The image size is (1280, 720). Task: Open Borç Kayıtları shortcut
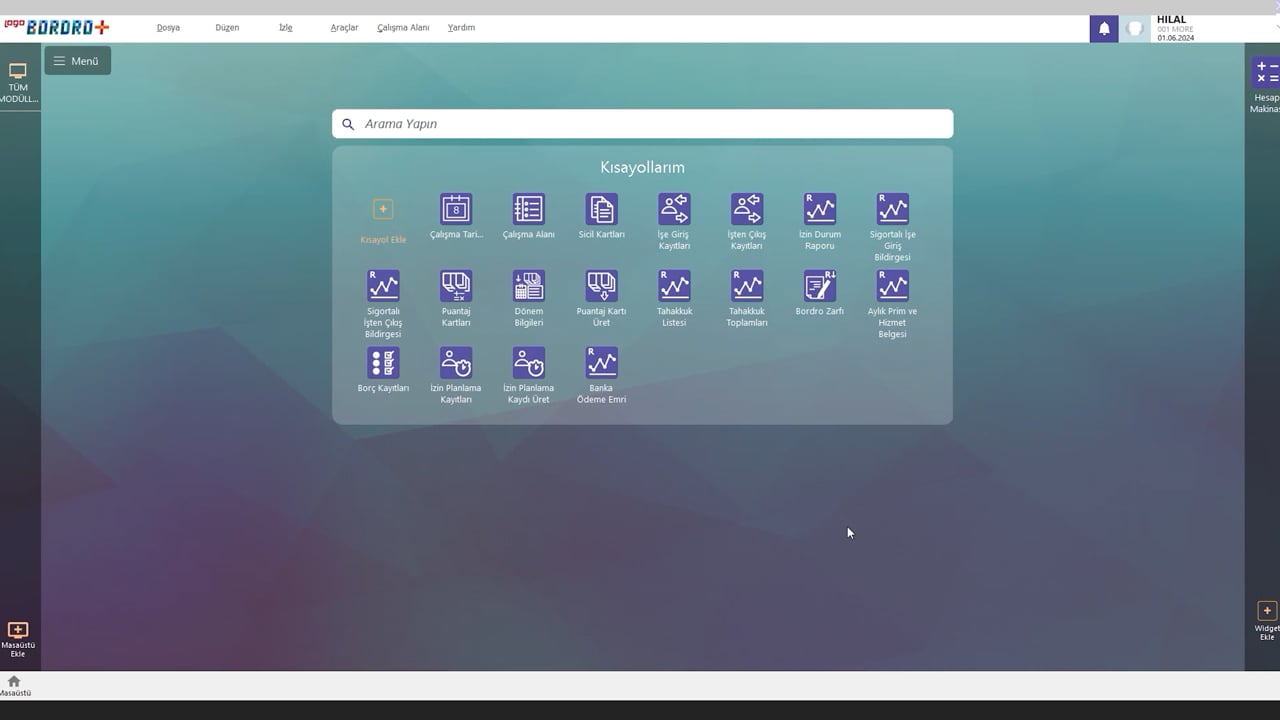(x=383, y=370)
